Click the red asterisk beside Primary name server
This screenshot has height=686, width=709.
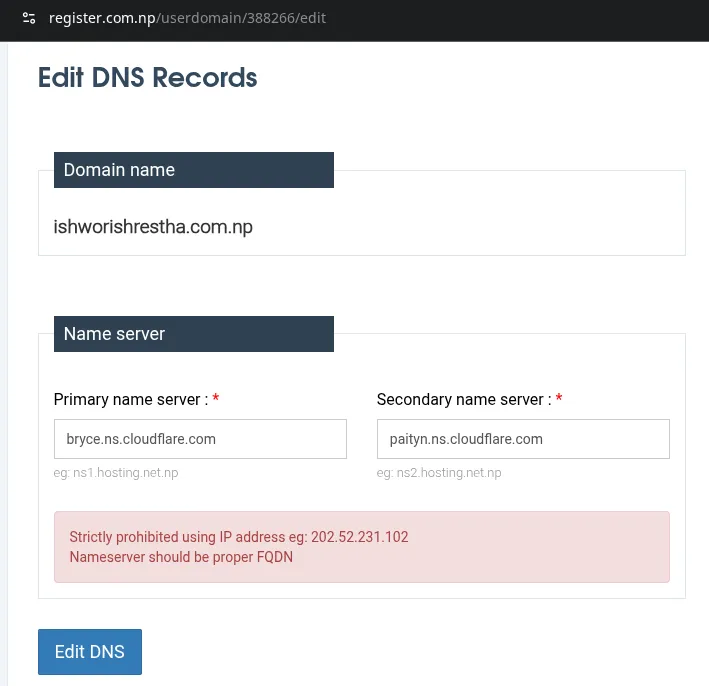[x=216, y=399]
